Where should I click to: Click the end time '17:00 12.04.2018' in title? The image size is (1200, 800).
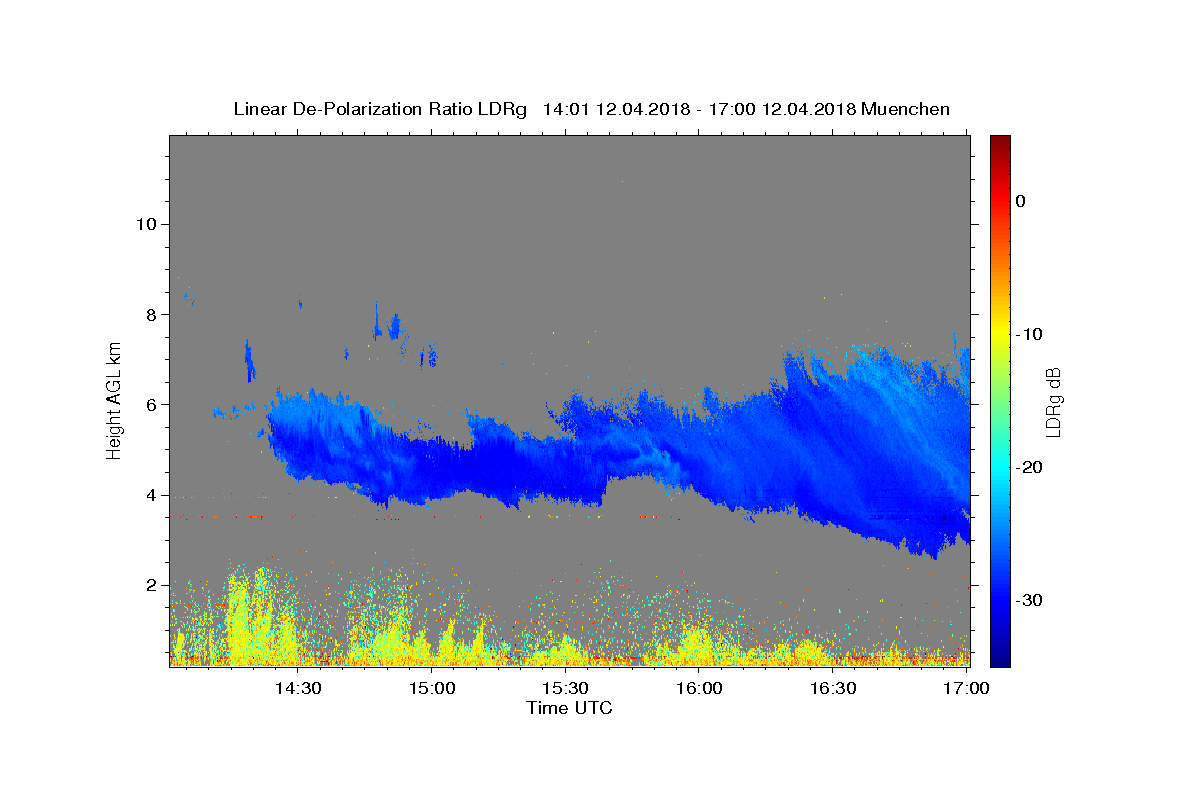[782, 109]
